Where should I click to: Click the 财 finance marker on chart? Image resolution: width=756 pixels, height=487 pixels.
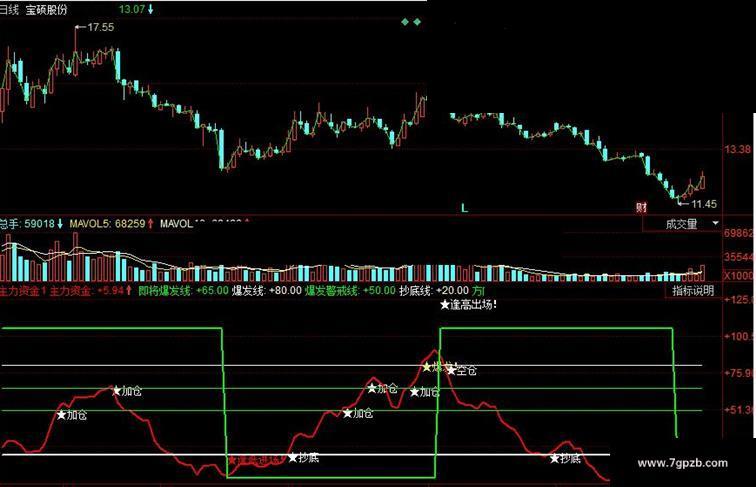pos(641,207)
